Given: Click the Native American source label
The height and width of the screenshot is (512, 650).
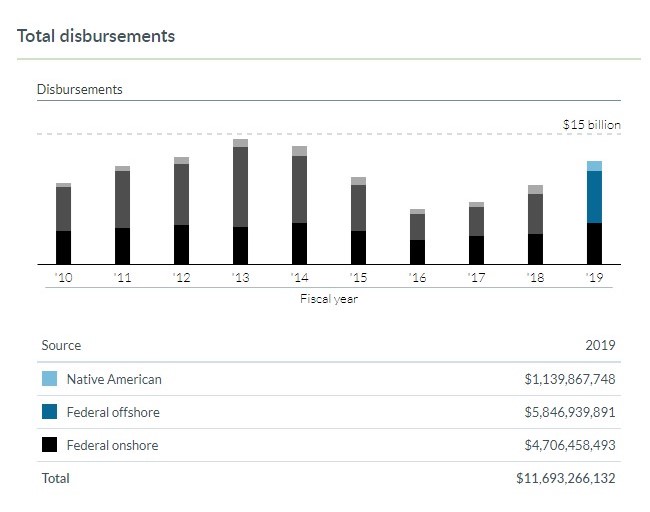Looking at the screenshot, I should coord(114,379).
